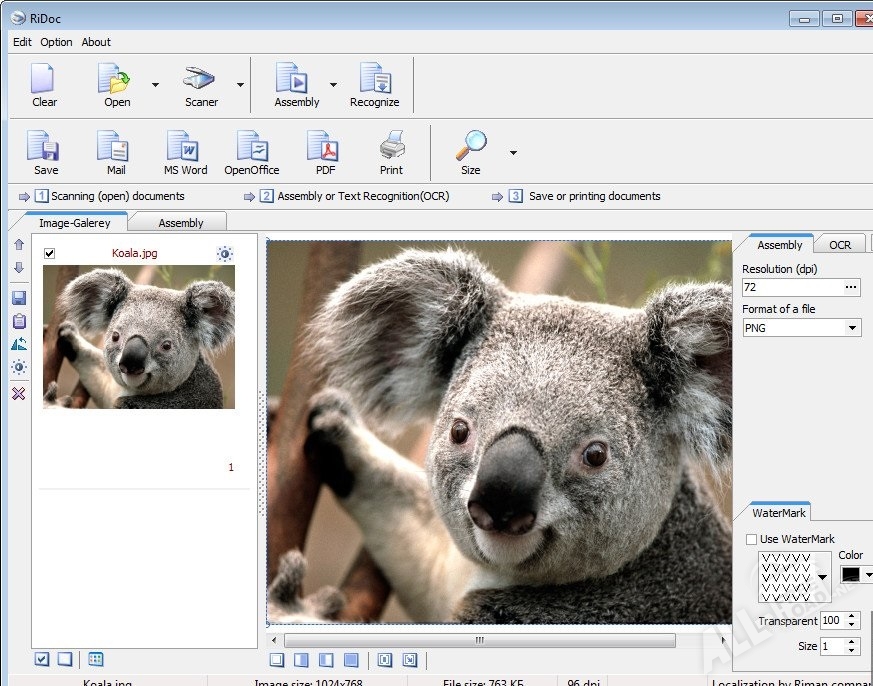Image resolution: width=873 pixels, height=686 pixels.
Task: Uncheck the Koala.jpg checkbox
Action: click(x=50, y=254)
